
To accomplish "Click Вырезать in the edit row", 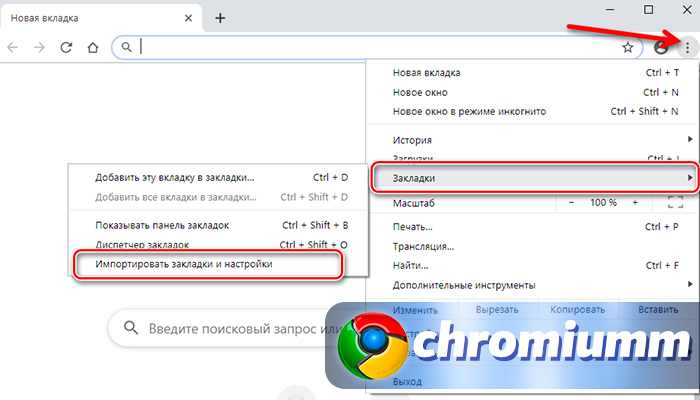I will pos(496,309).
